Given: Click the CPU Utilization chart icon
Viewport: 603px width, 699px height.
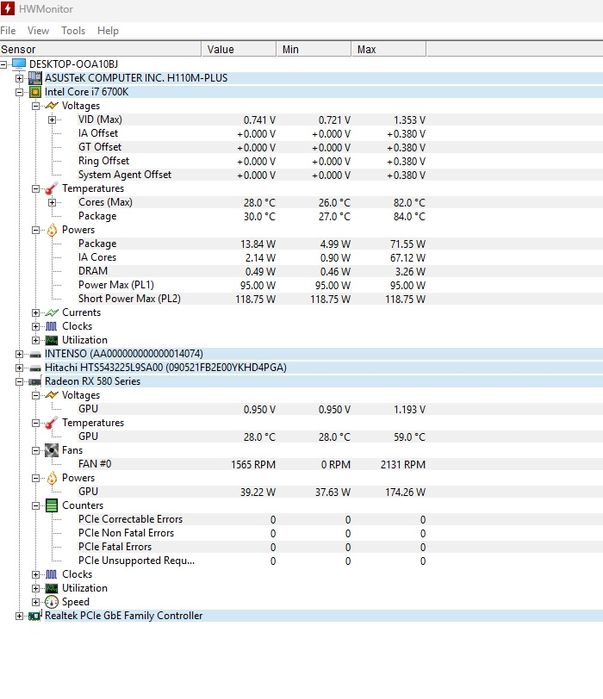Looking at the screenshot, I should click(52, 340).
